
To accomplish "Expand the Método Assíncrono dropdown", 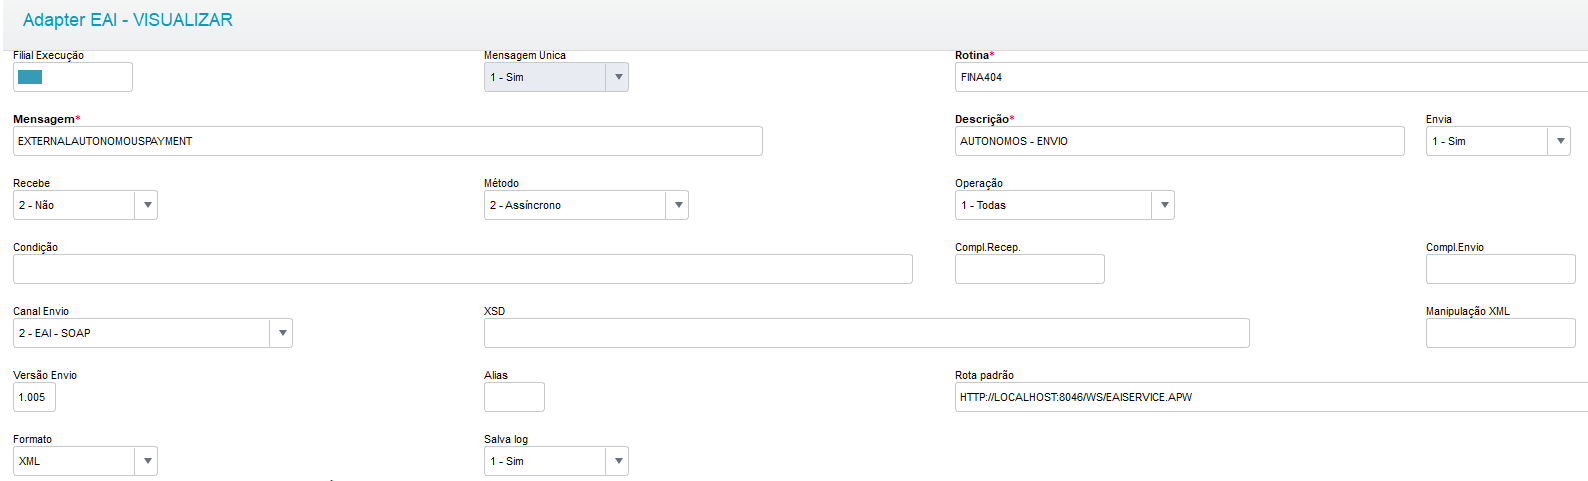I will click(678, 205).
